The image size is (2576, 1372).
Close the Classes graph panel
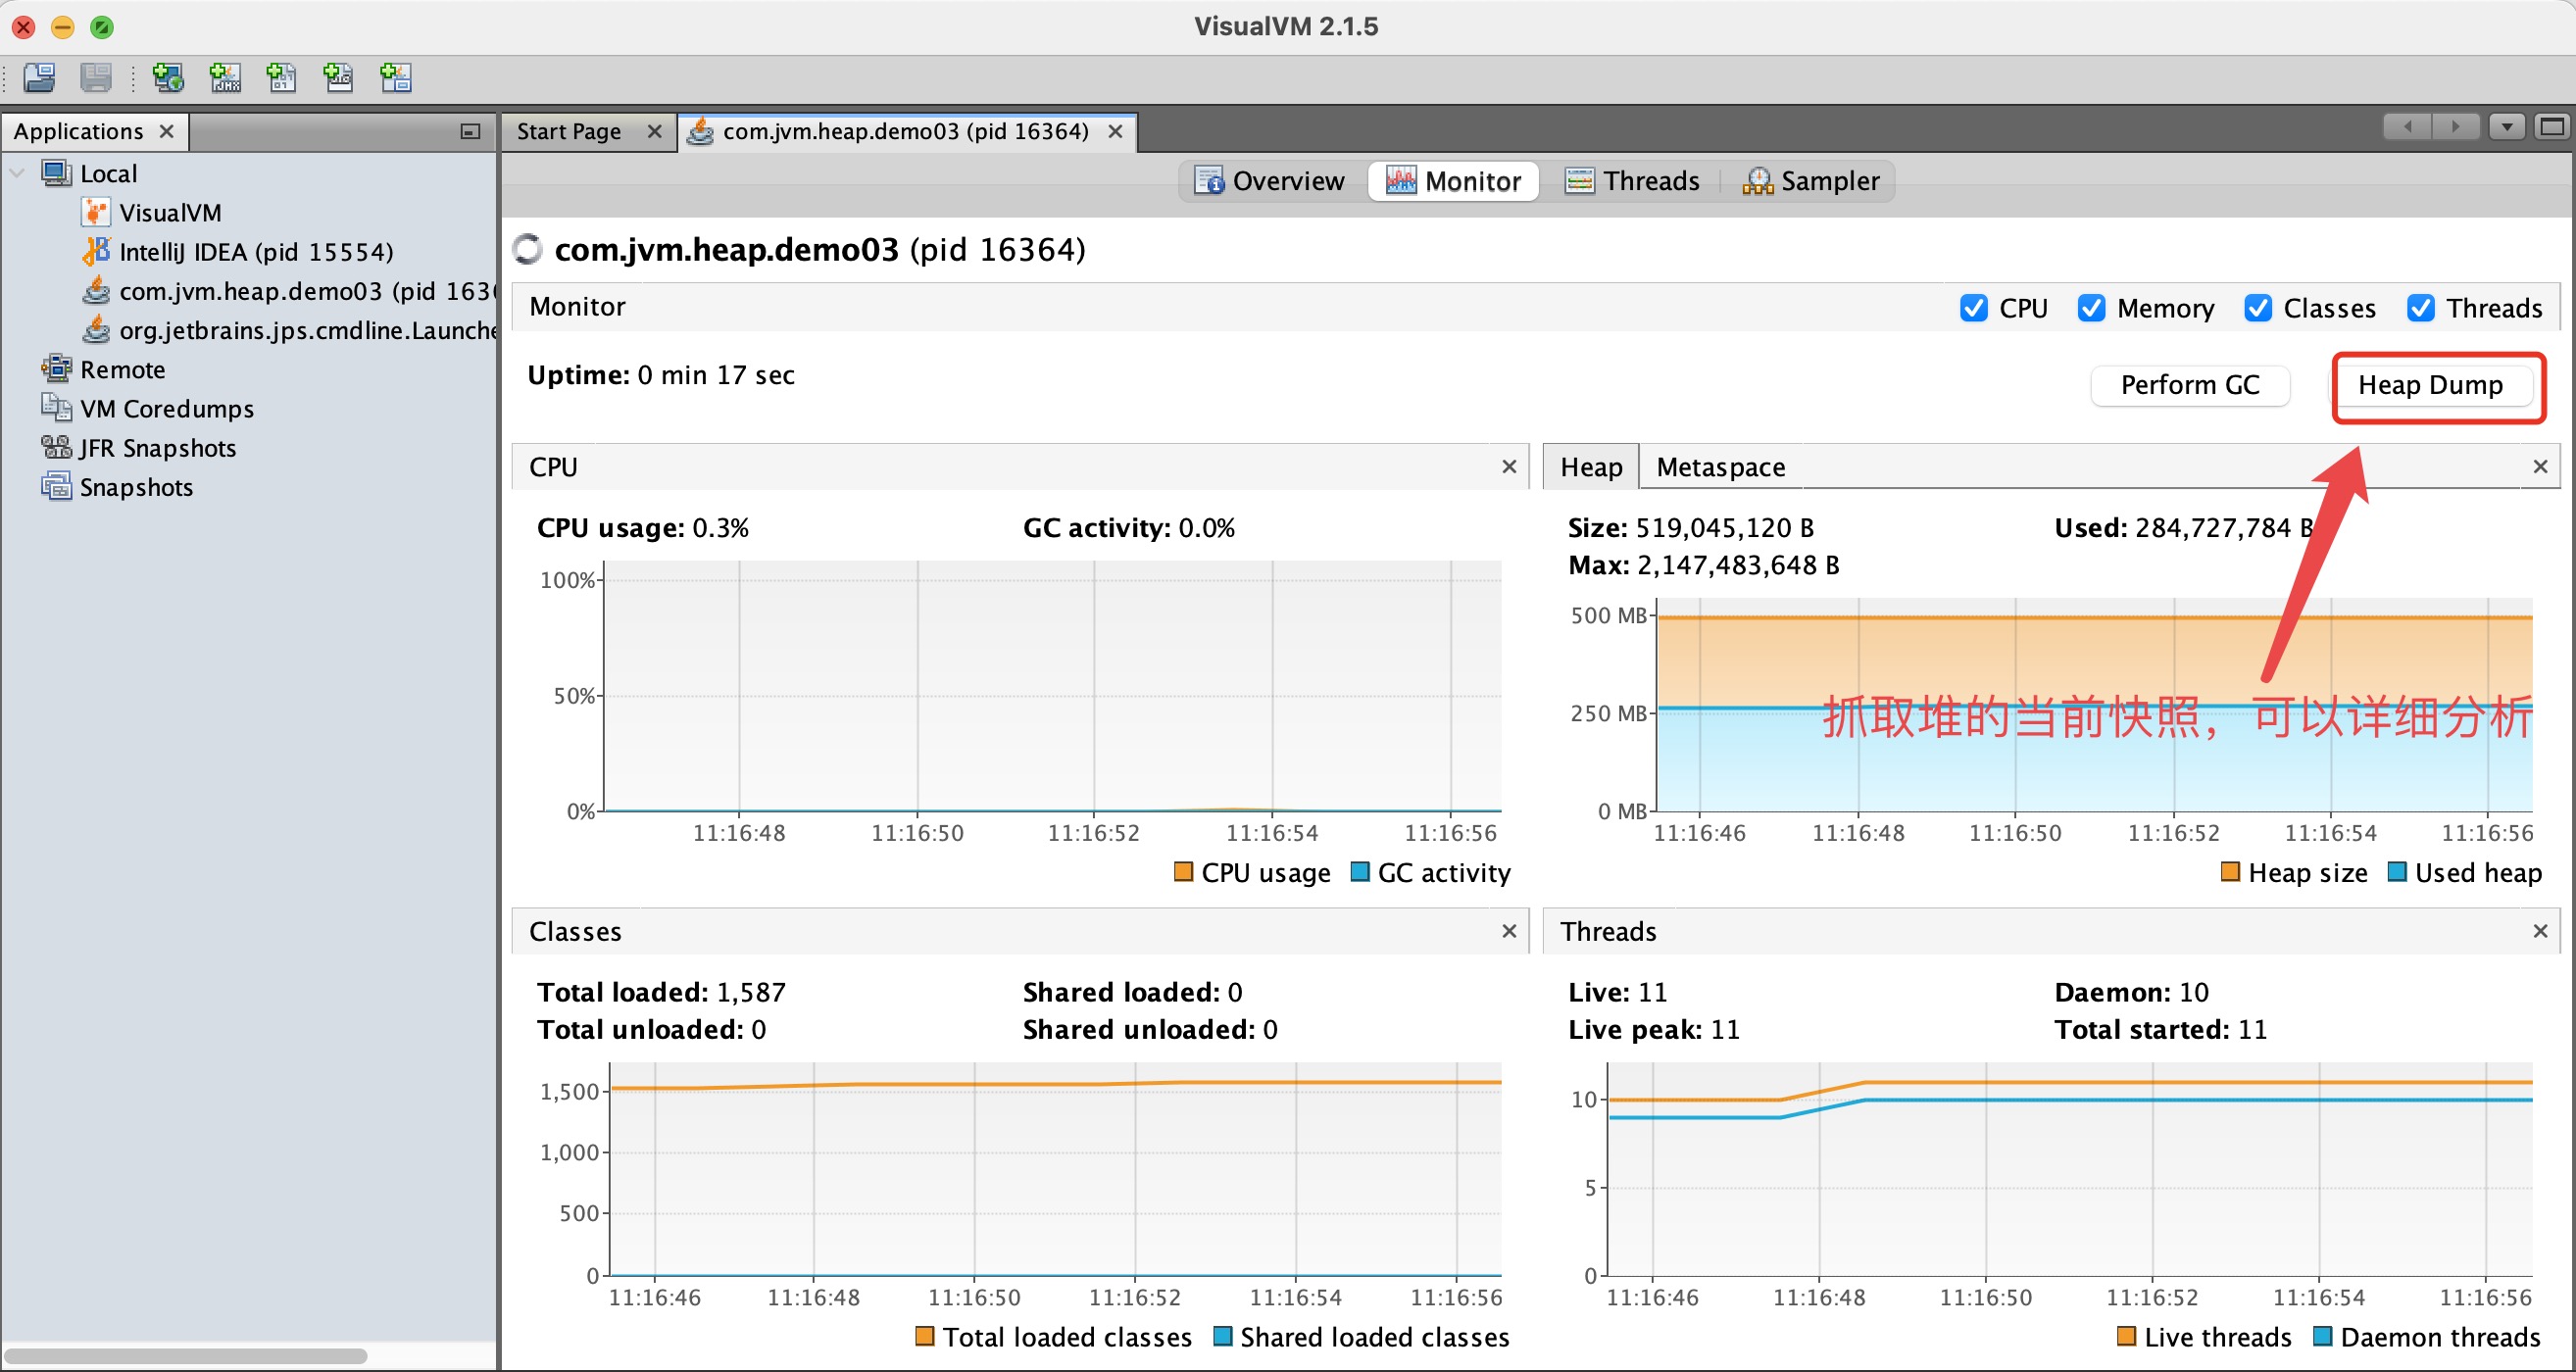[x=1509, y=931]
